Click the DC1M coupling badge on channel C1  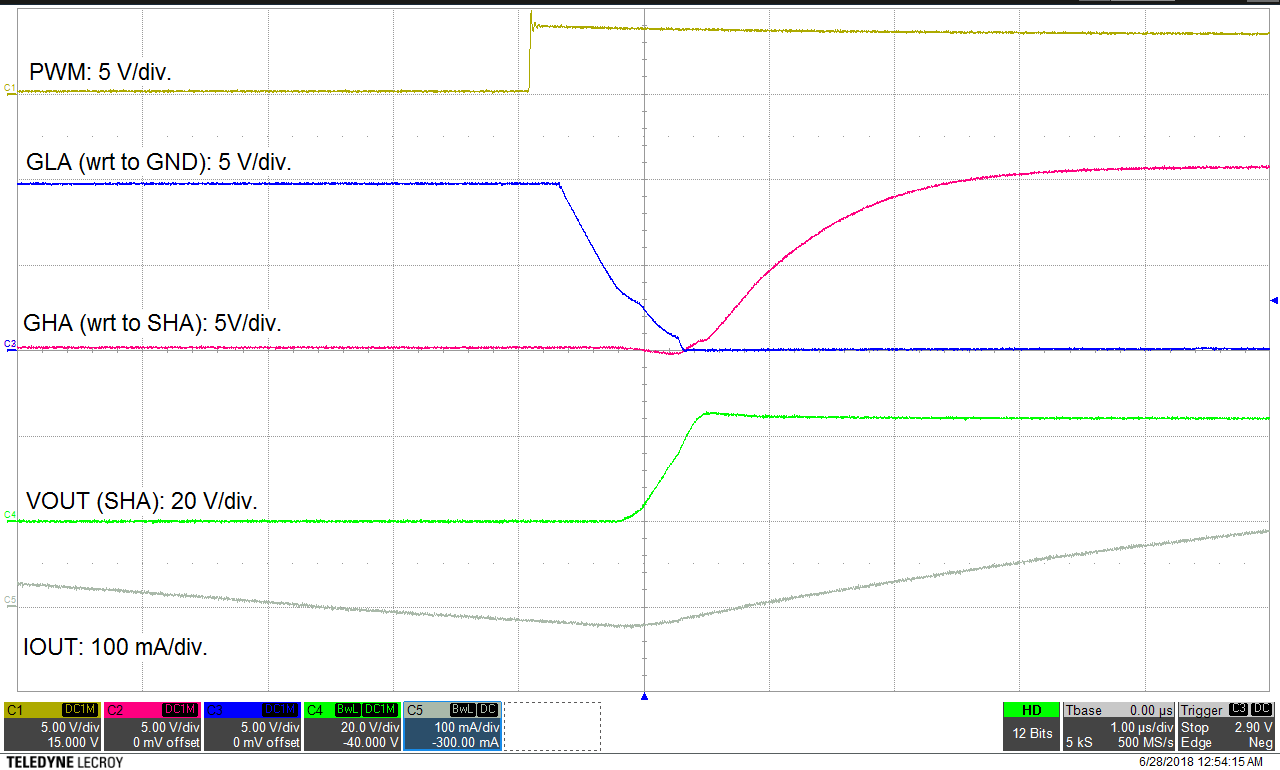pyautogui.click(x=78, y=708)
